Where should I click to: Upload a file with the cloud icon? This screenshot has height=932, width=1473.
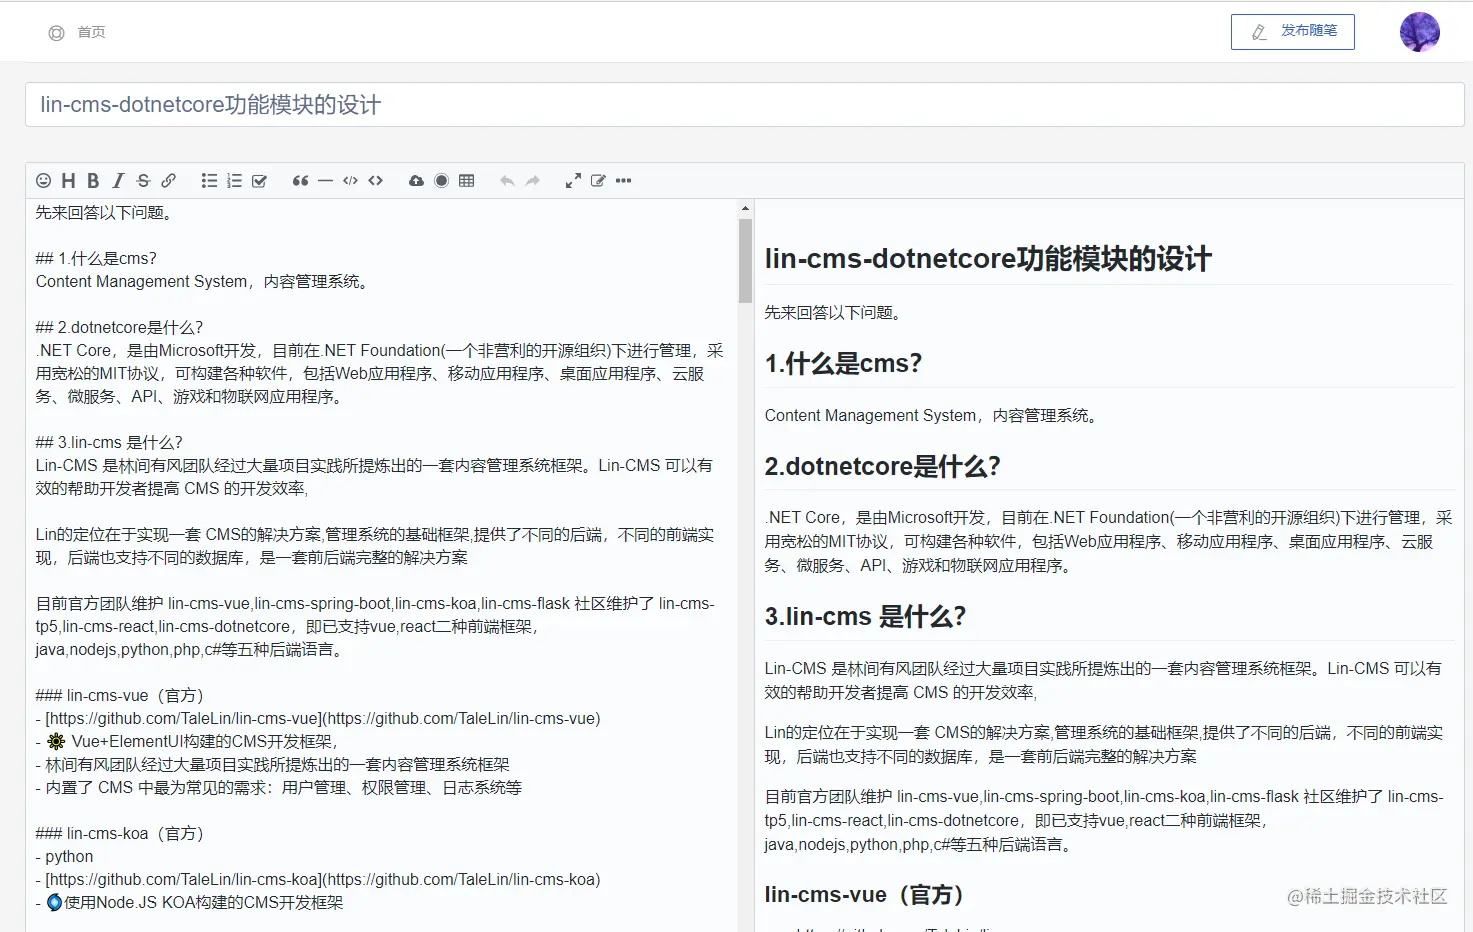point(416,181)
